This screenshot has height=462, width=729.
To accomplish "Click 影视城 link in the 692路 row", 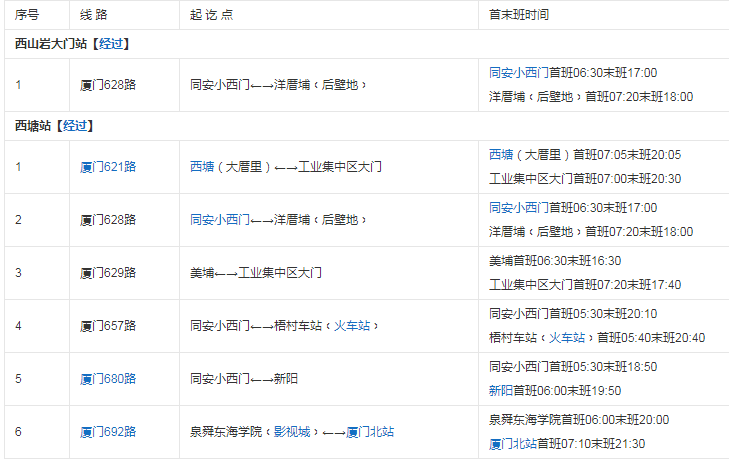I will 293,432.
